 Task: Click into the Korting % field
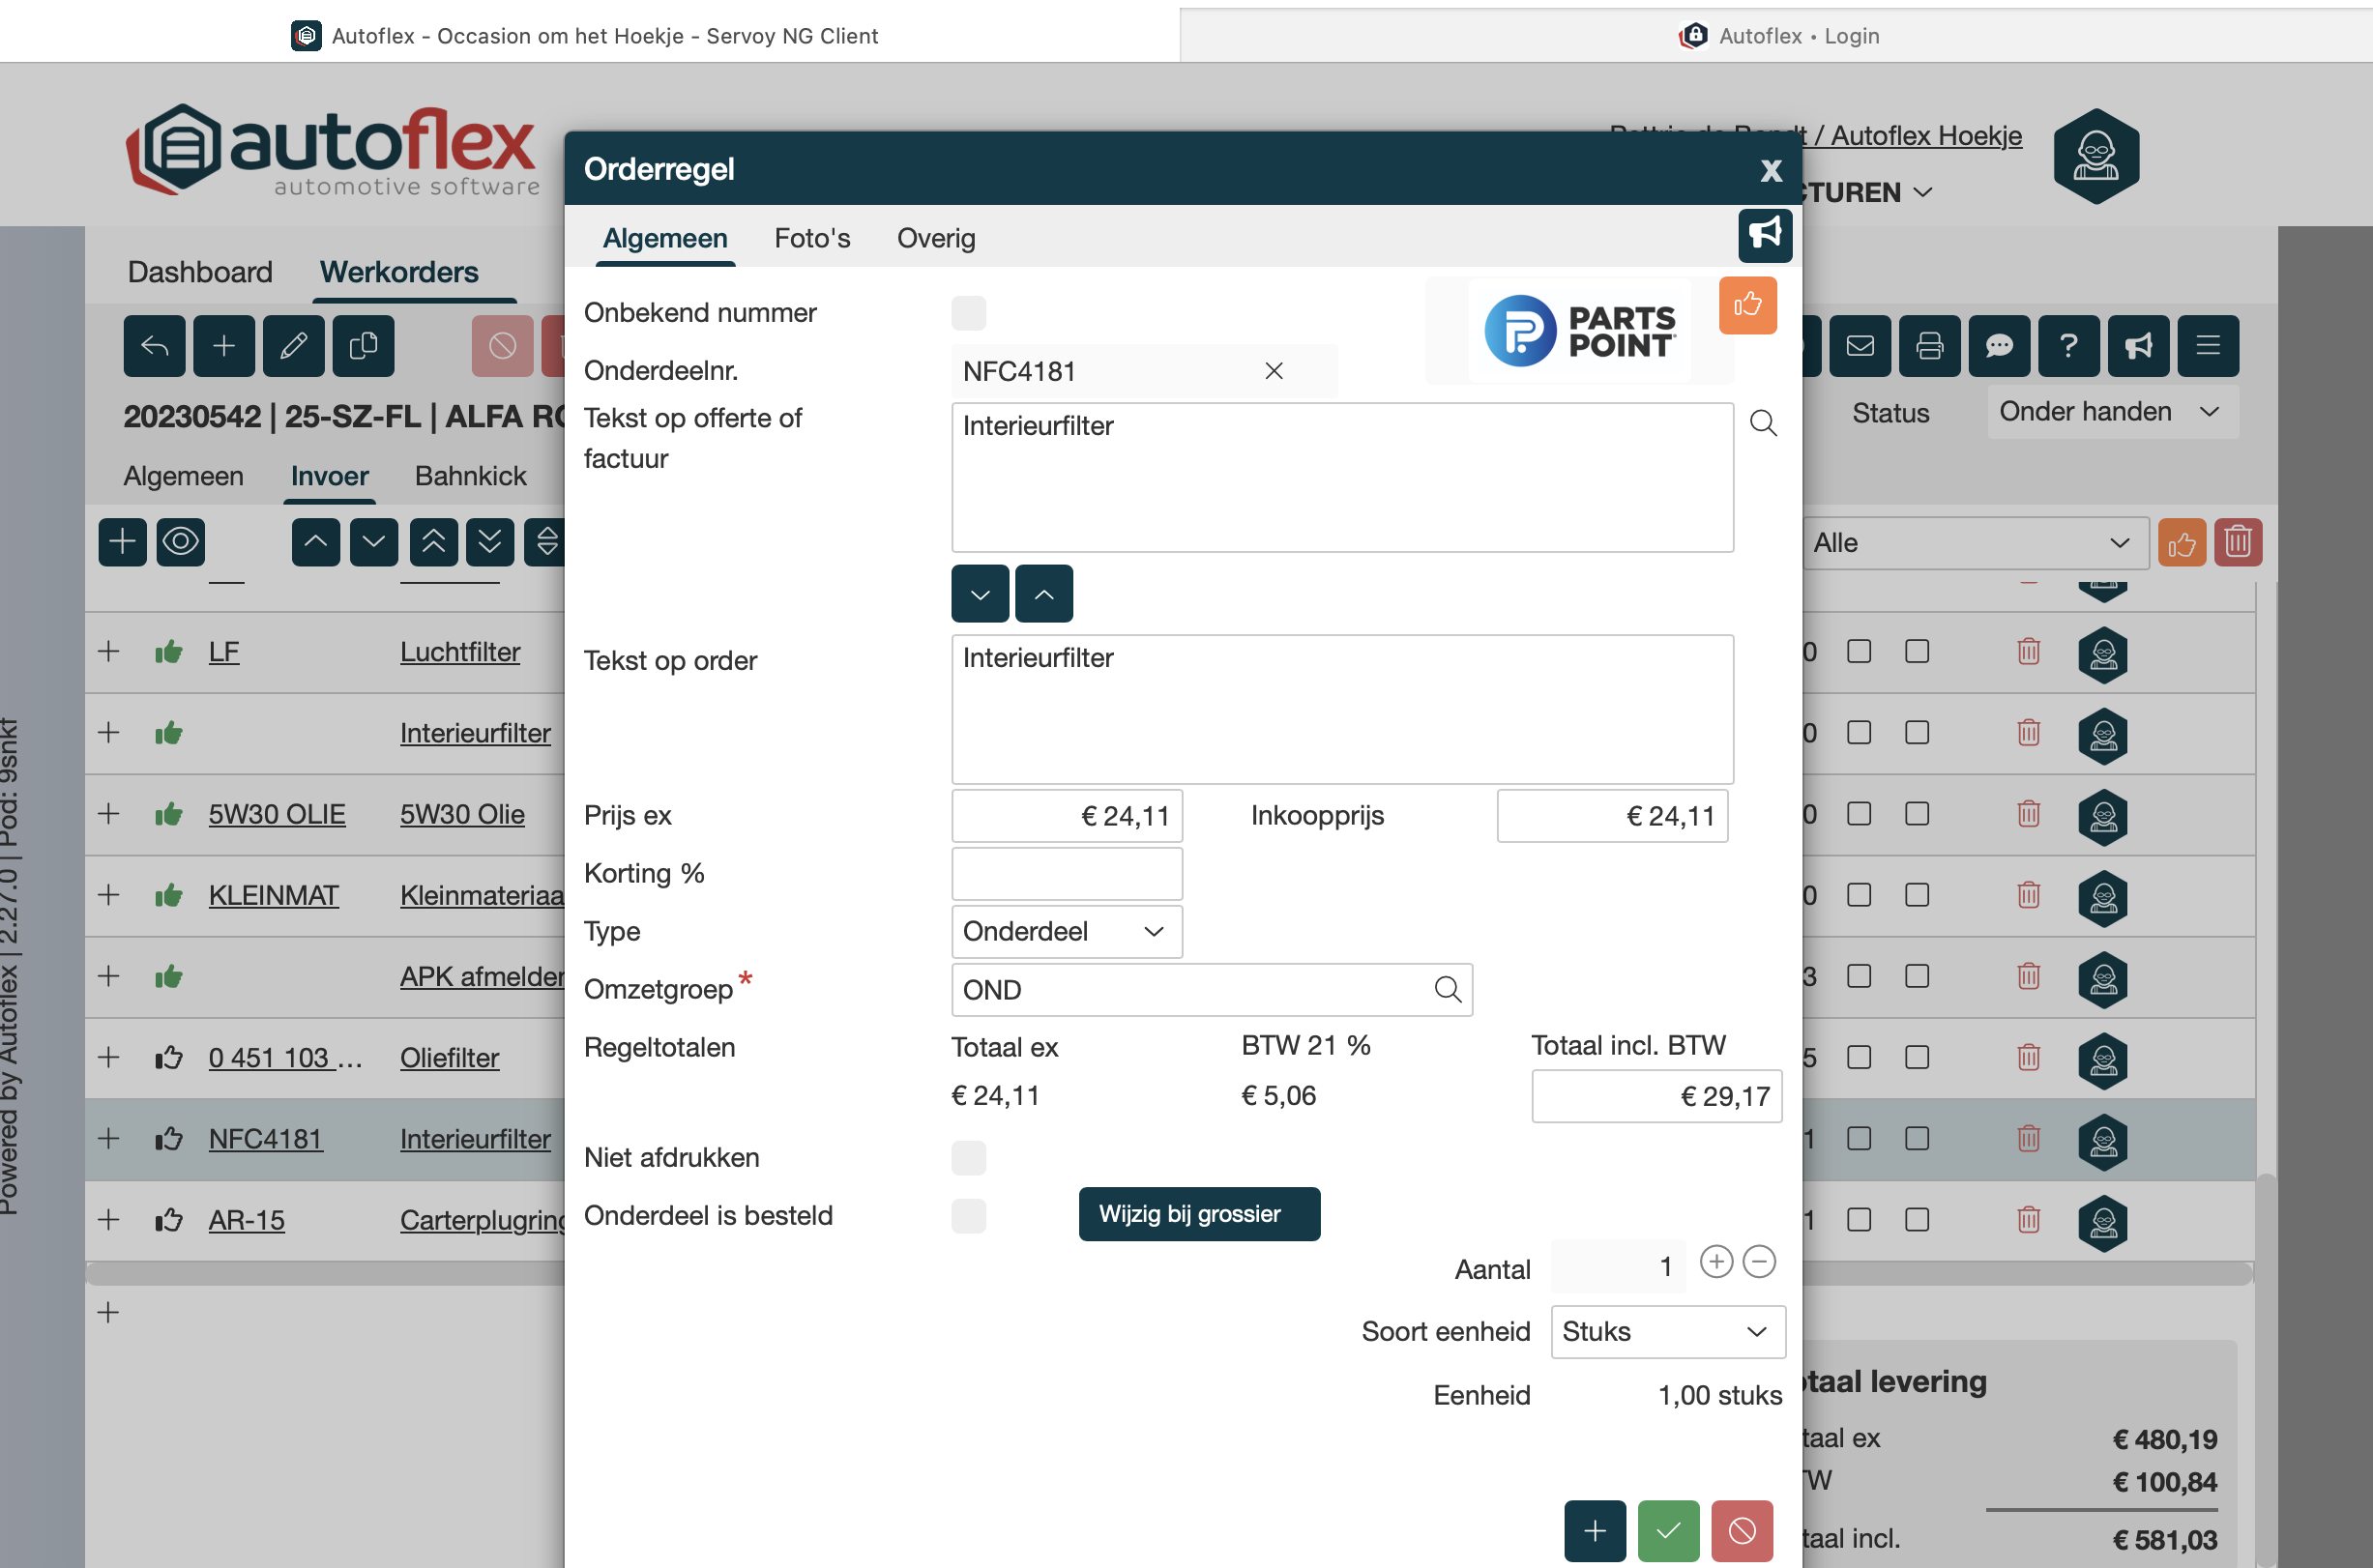[x=1066, y=874]
